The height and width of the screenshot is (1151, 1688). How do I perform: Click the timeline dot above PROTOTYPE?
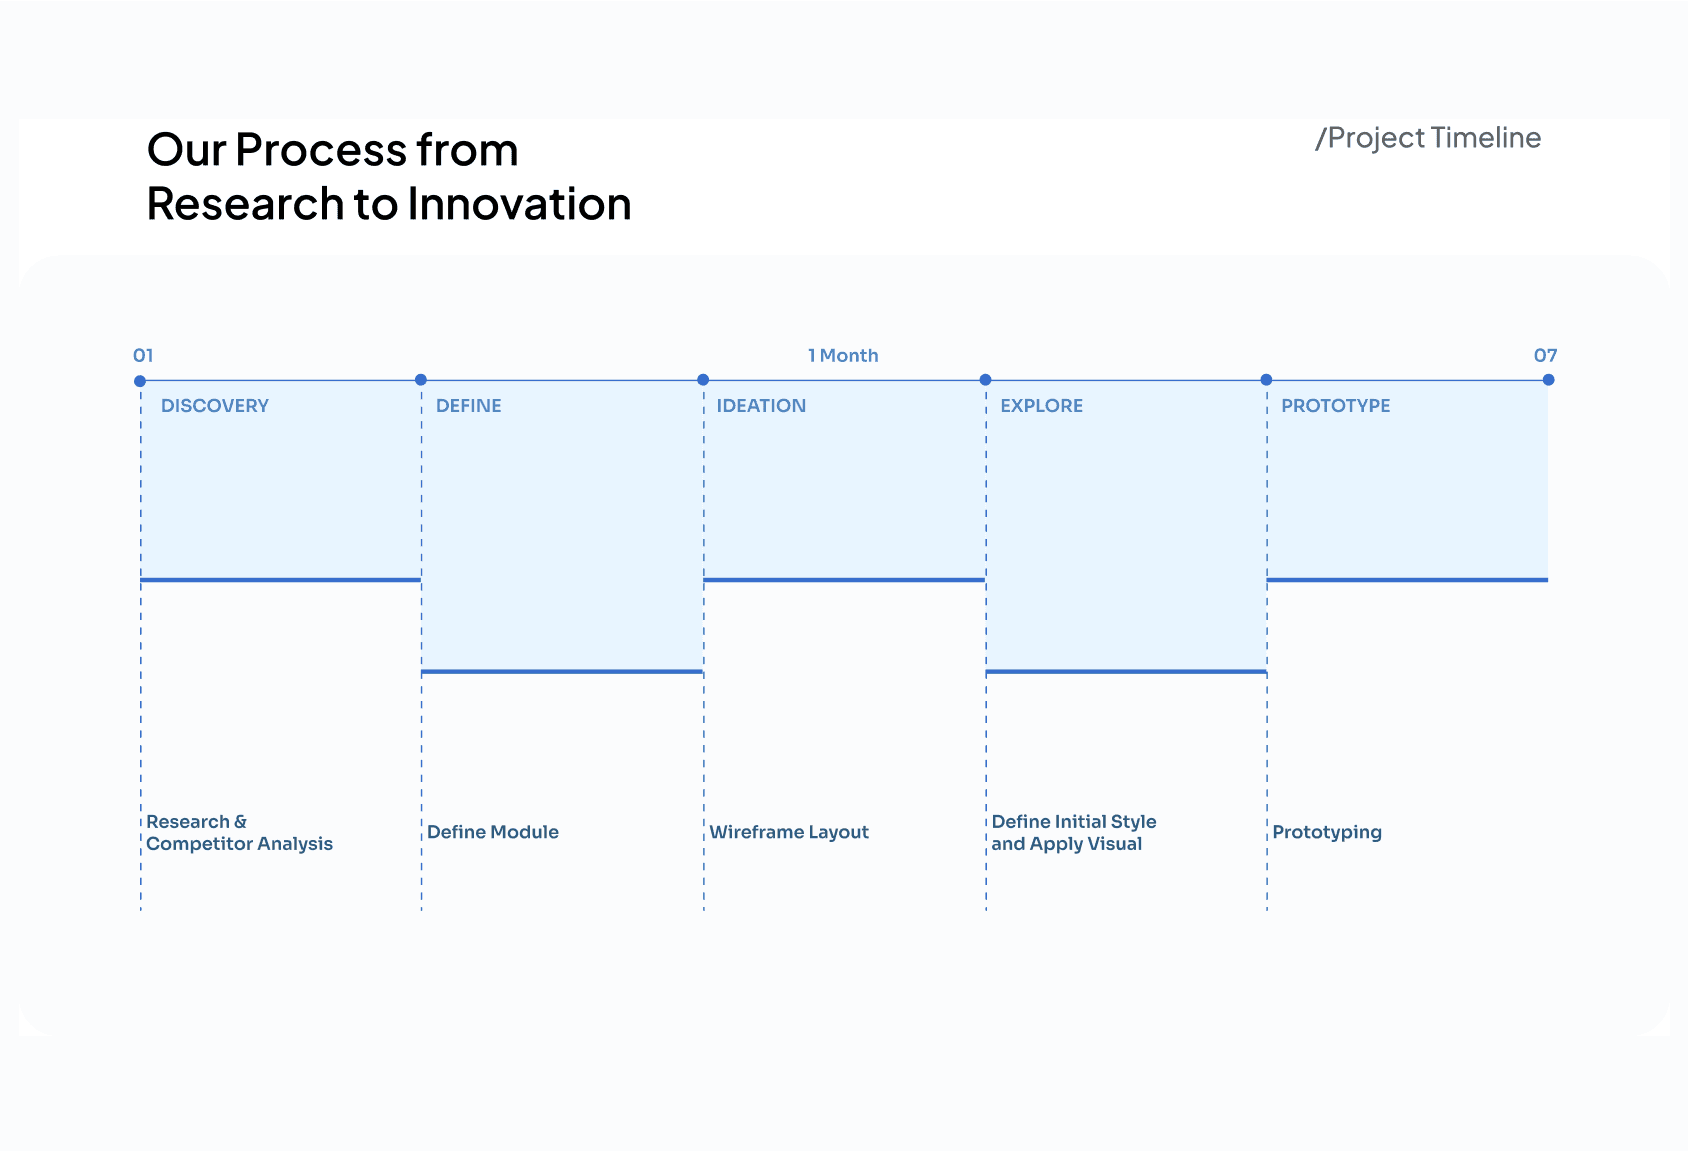1266,380
